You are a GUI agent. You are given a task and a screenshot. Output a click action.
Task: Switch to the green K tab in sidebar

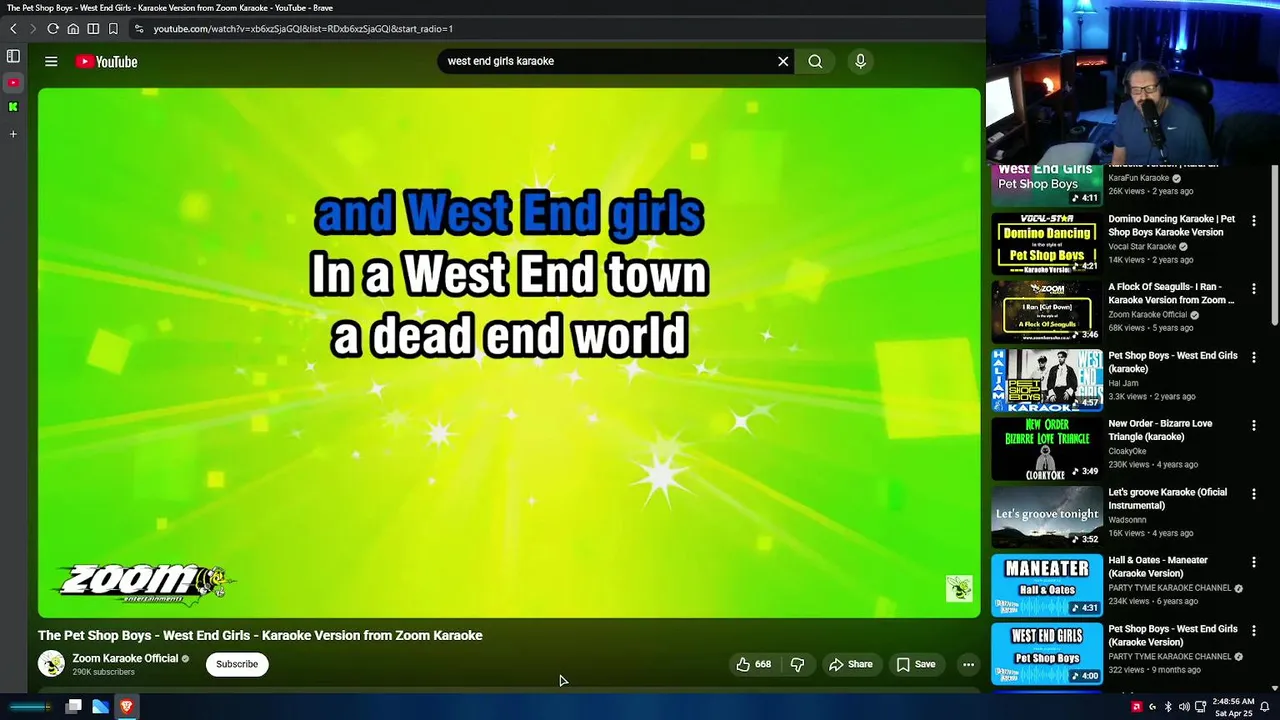pos(13,106)
